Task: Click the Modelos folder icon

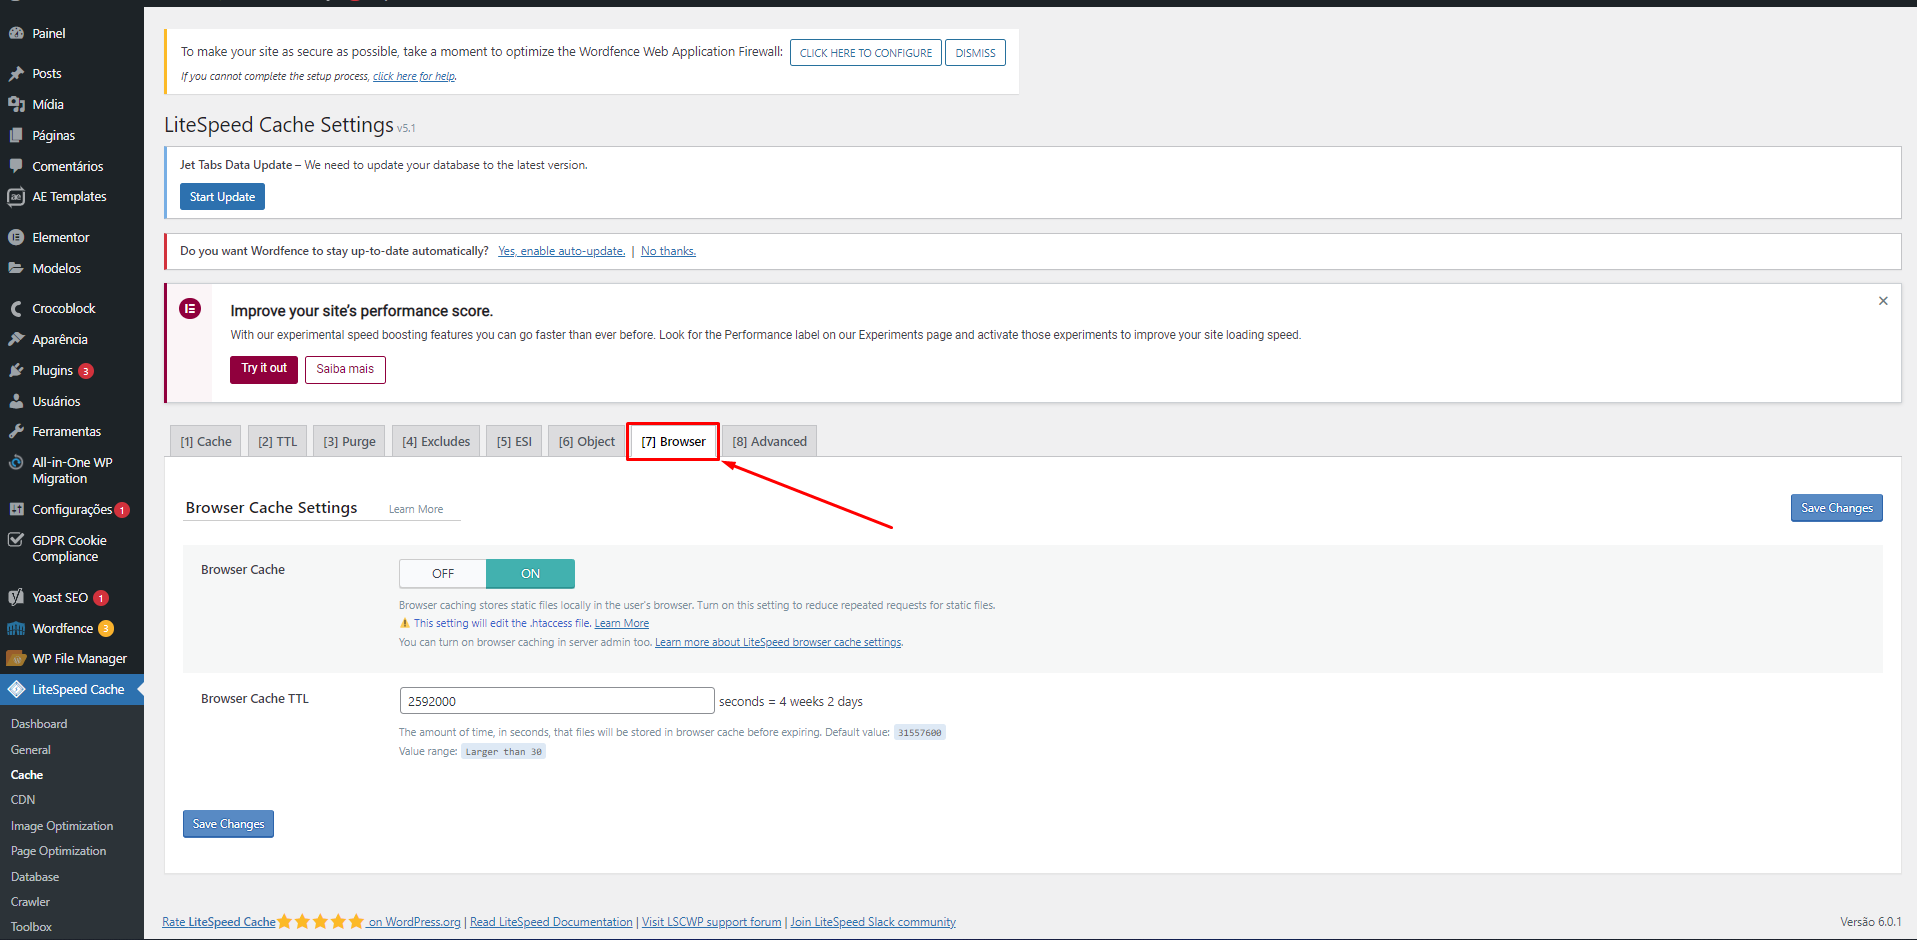Action: coord(16,268)
